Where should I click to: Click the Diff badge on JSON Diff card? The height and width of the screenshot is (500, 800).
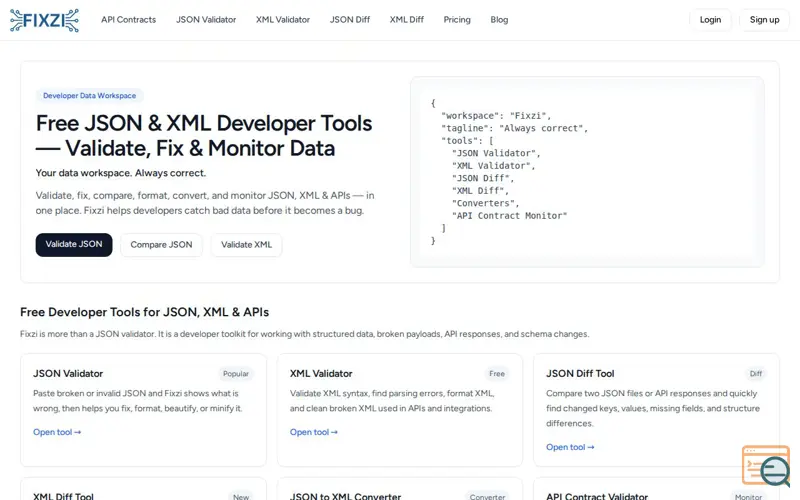tap(756, 374)
